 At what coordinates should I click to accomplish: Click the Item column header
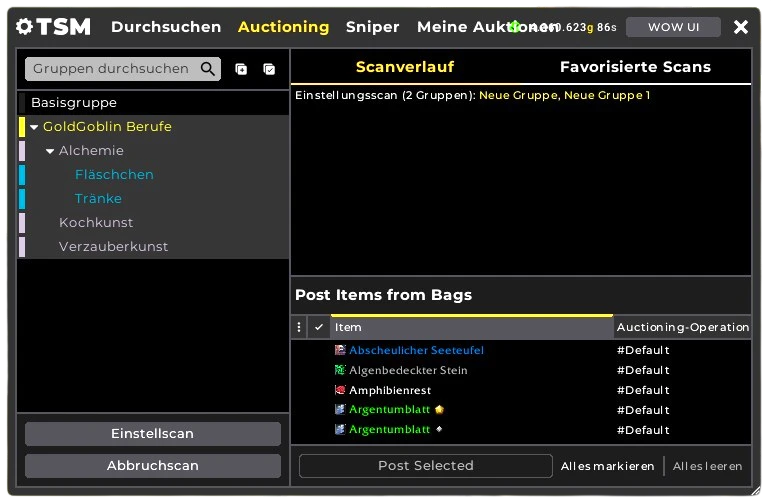(x=472, y=327)
